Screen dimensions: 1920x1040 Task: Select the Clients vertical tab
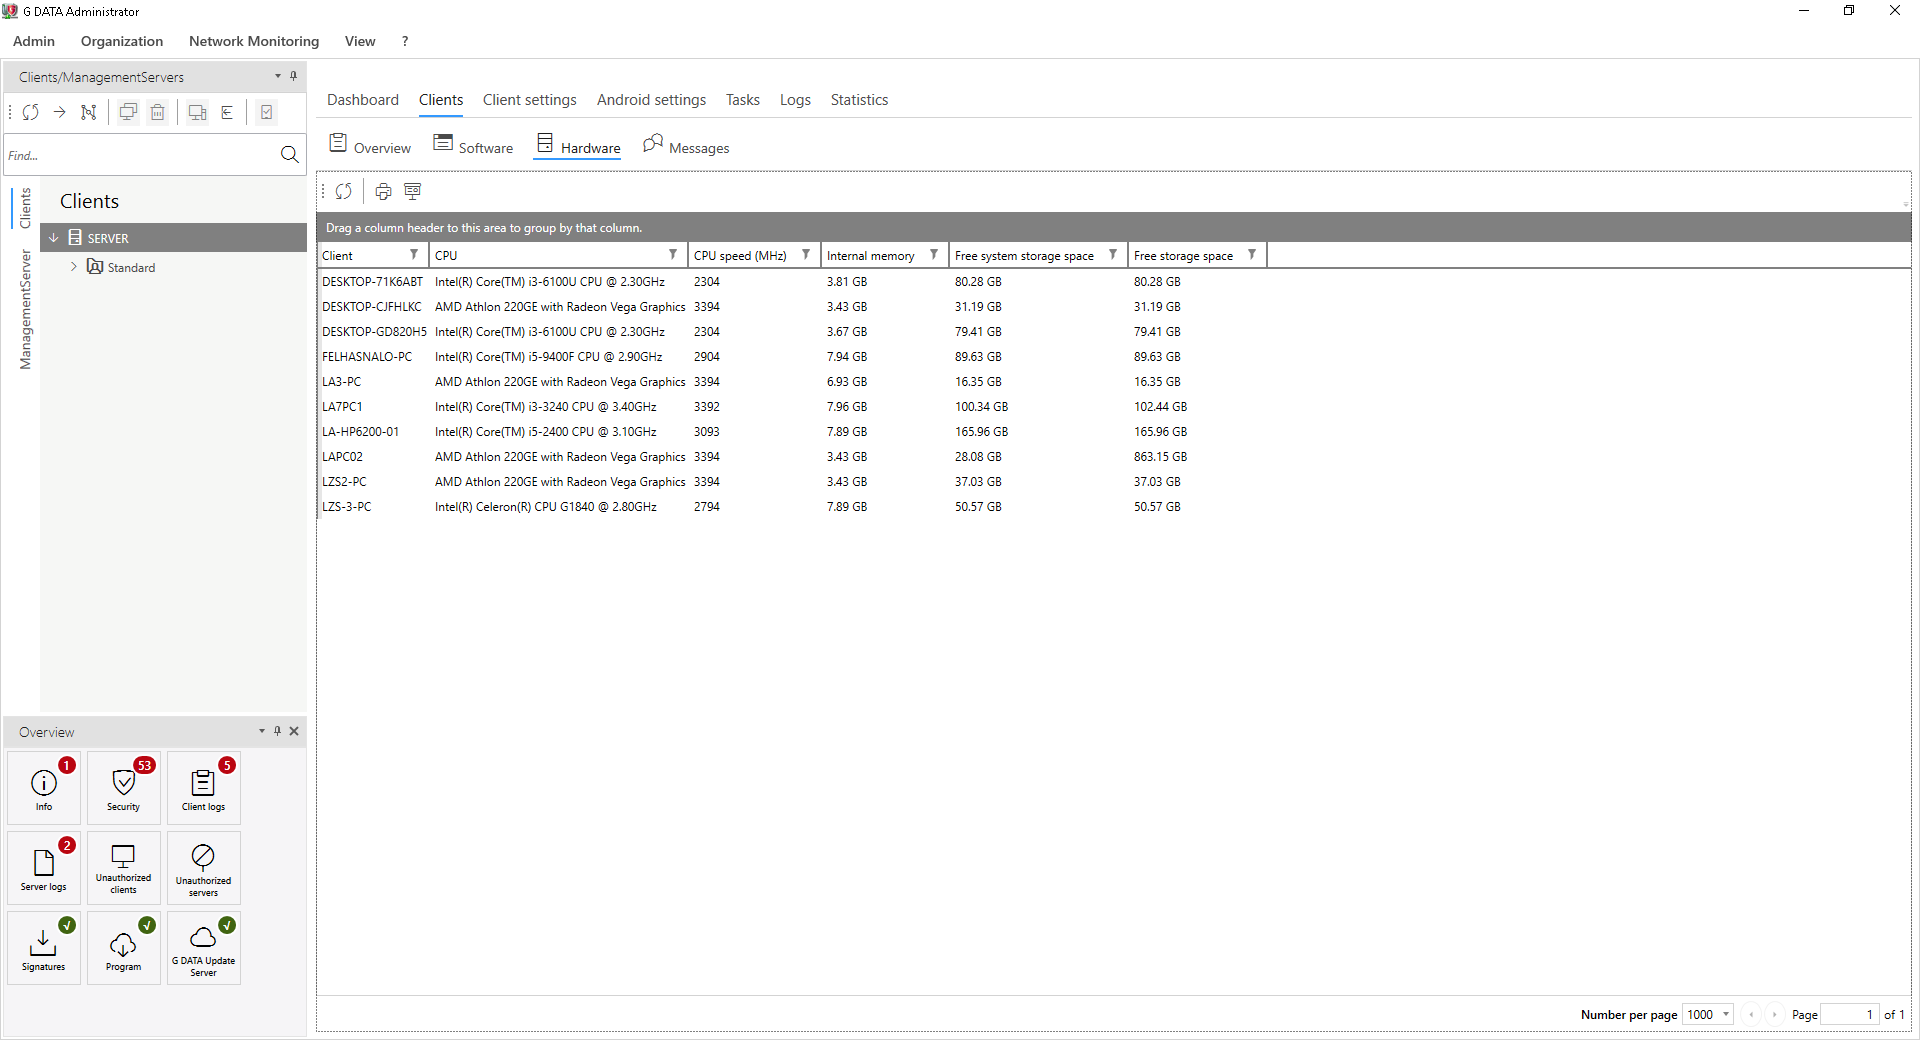coord(26,208)
